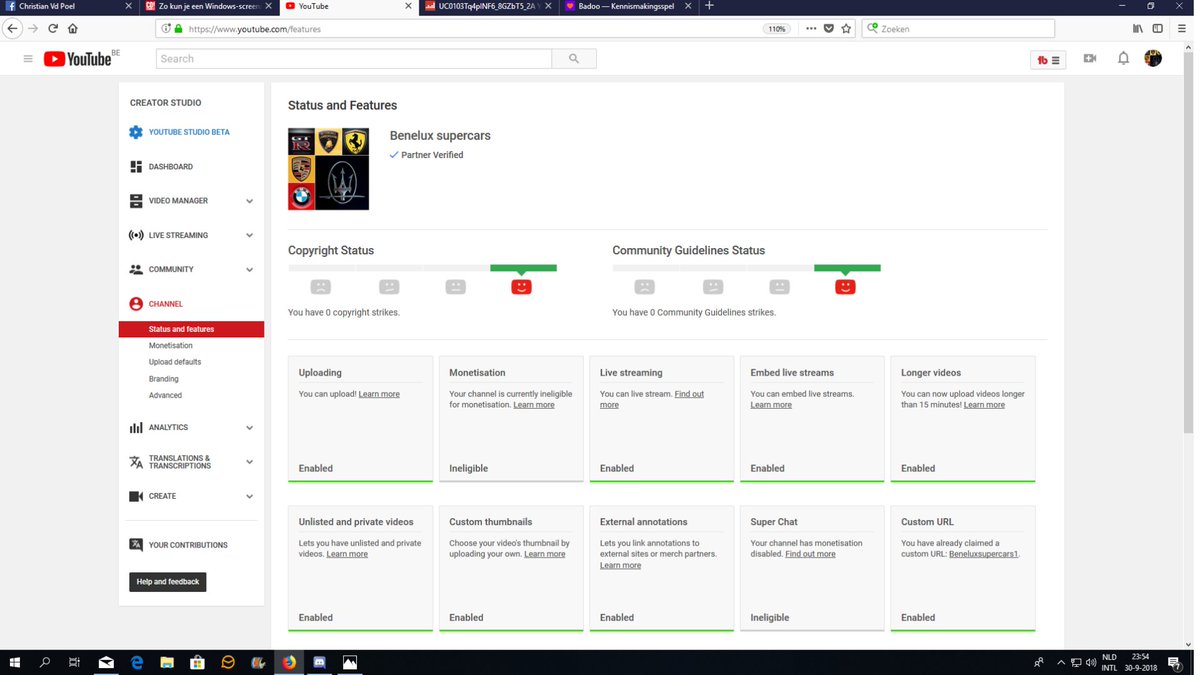
Task: Open Upload defaults page
Action: pos(175,362)
